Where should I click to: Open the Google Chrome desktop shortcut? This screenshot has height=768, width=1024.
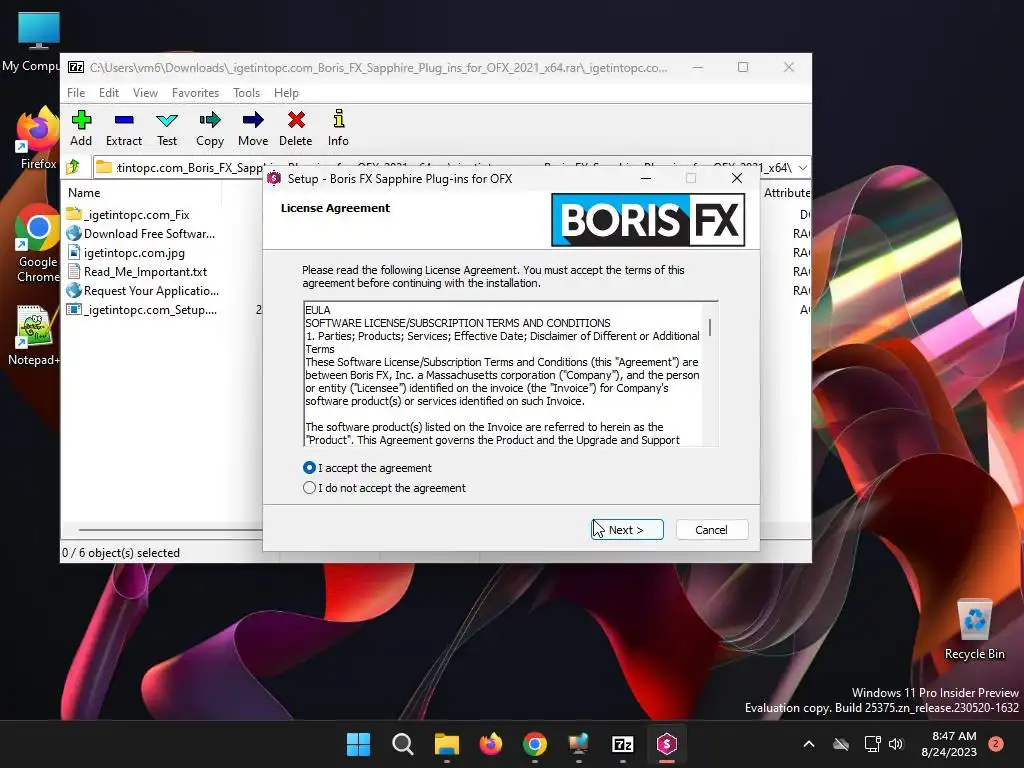38,243
